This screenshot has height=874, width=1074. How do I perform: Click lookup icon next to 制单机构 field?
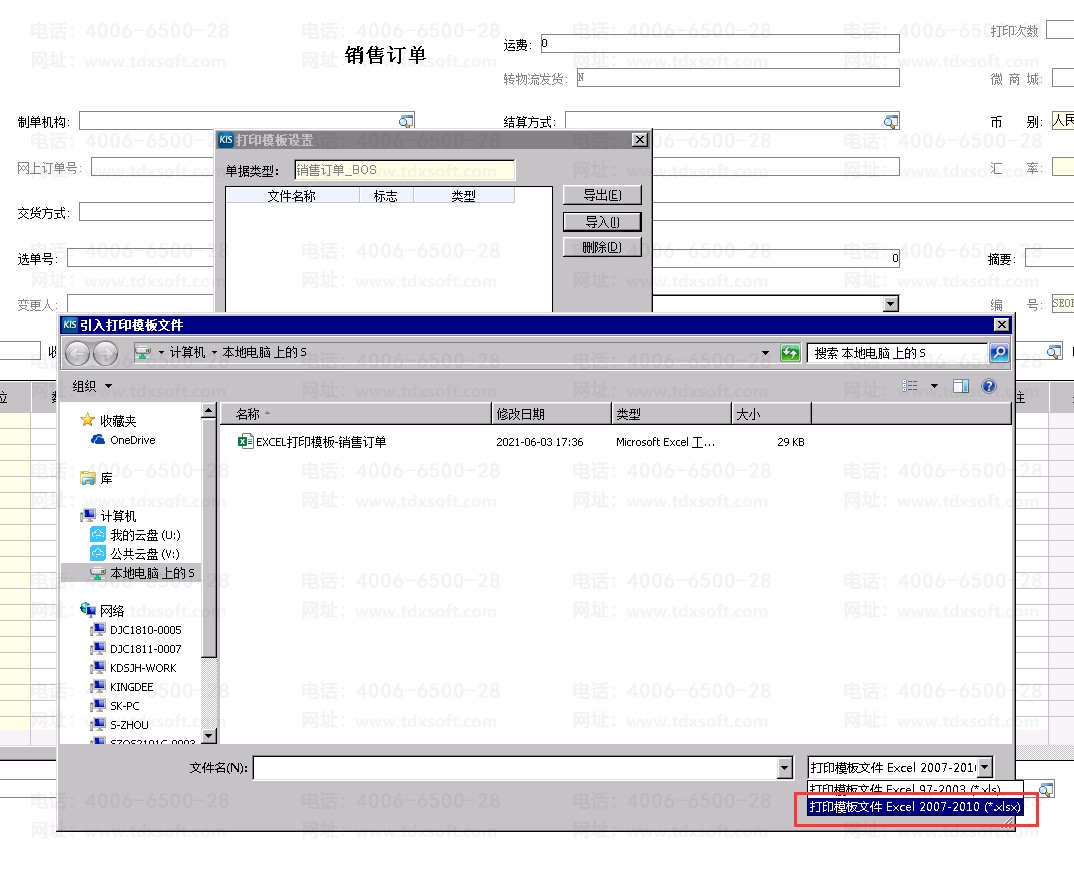pyautogui.click(x=406, y=122)
